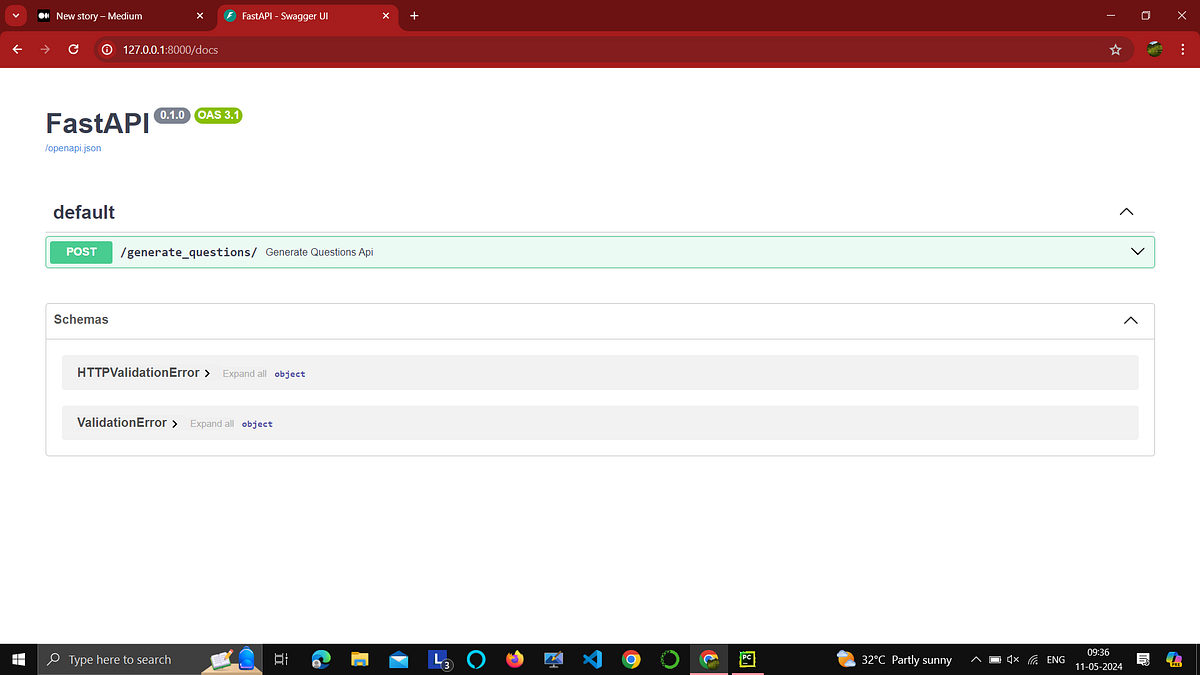Expand the /generate_questions/ endpoint

coord(1136,251)
